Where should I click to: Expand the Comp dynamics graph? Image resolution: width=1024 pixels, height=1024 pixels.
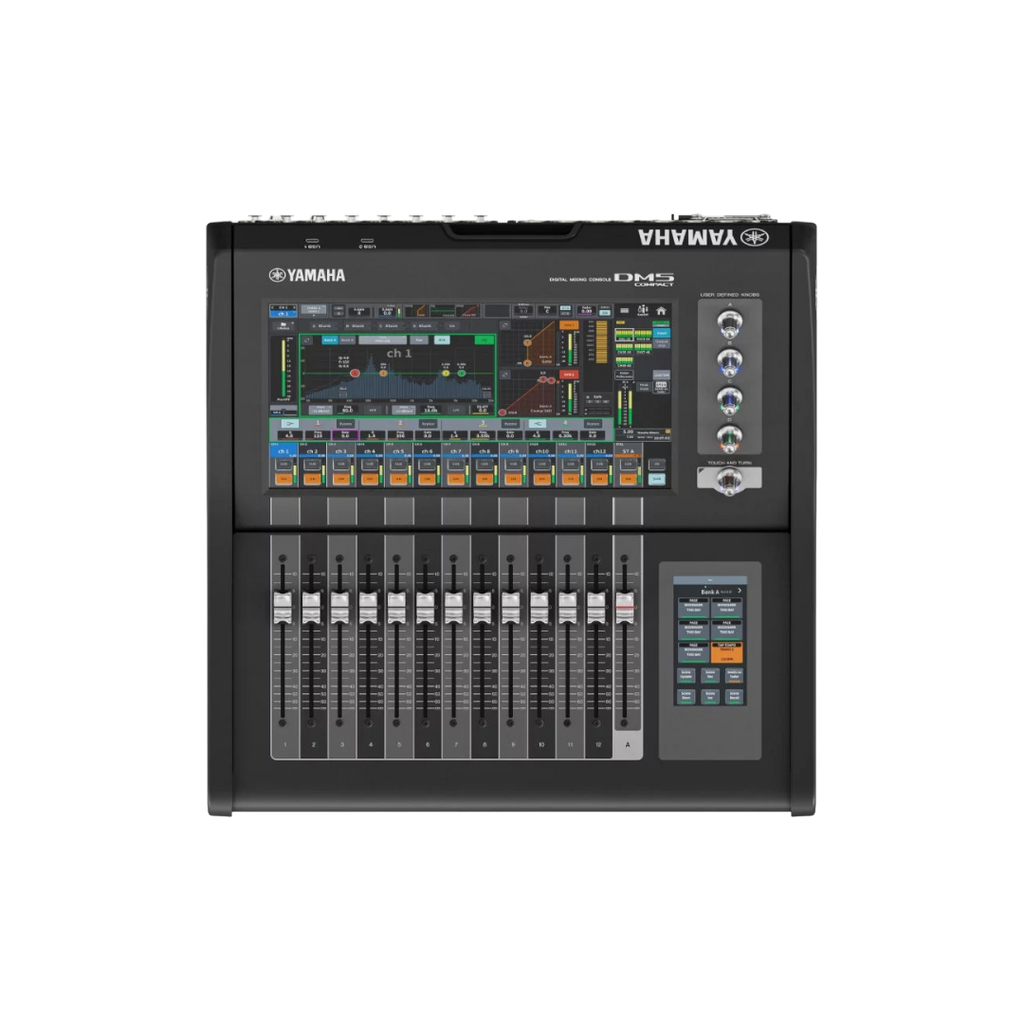(x=505, y=375)
